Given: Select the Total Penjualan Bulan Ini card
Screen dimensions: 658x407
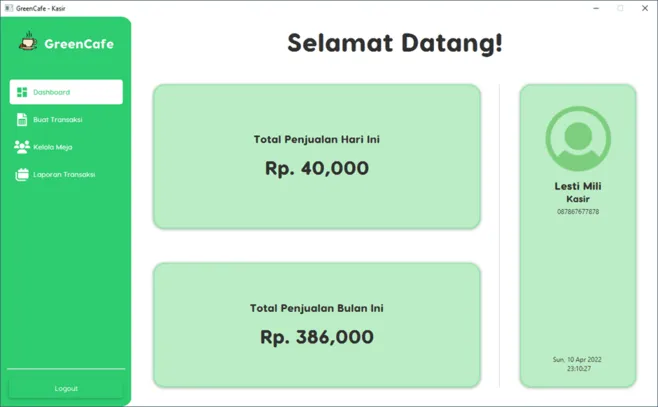Looking at the screenshot, I should point(317,325).
